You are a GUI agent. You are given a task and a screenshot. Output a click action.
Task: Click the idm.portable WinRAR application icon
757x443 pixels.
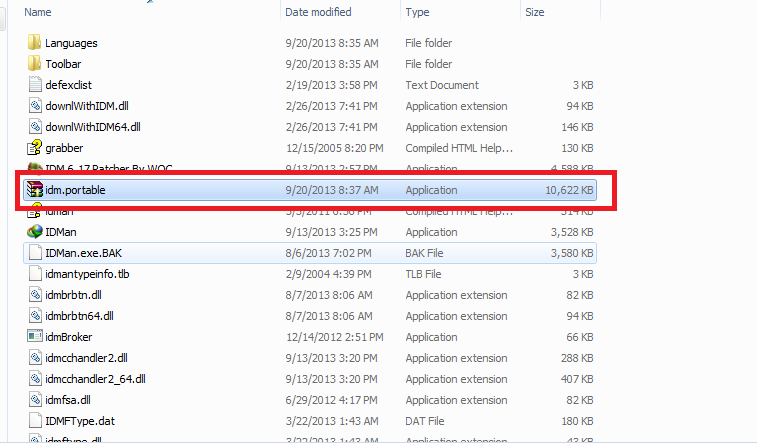(x=35, y=190)
